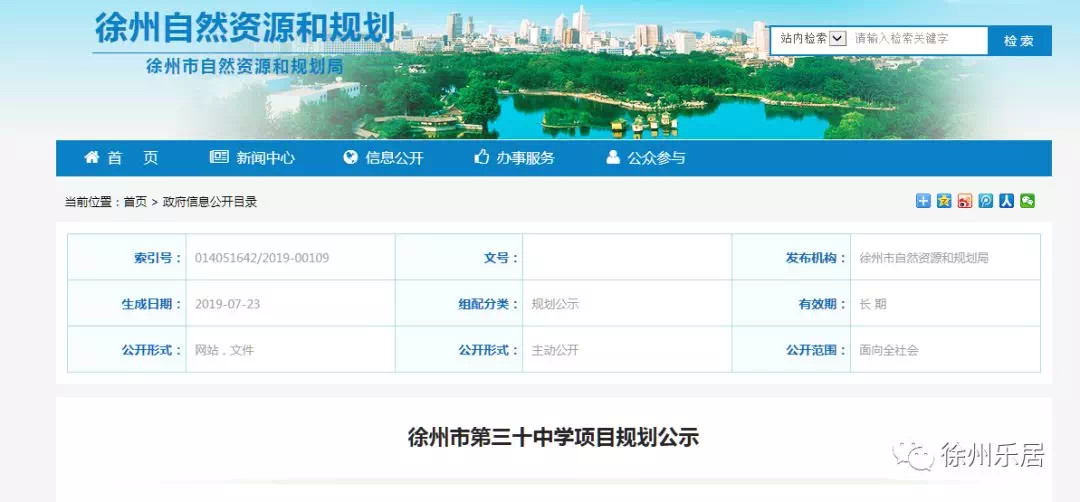1080x502 pixels.
Task: Share page to Tencent Weibo icon
Action: pos(986,201)
